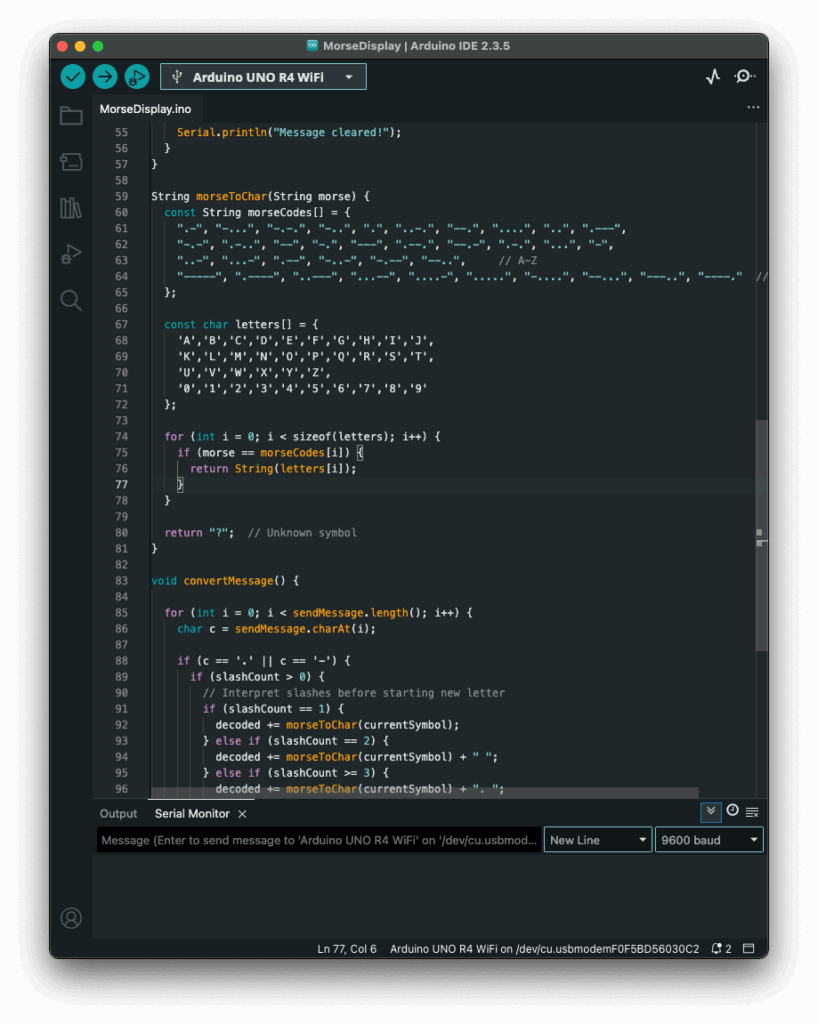Click 'return String(letters[i]);' on line 76
Image resolution: width=818 pixels, height=1024 pixels.
pyautogui.click(x=273, y=469)
